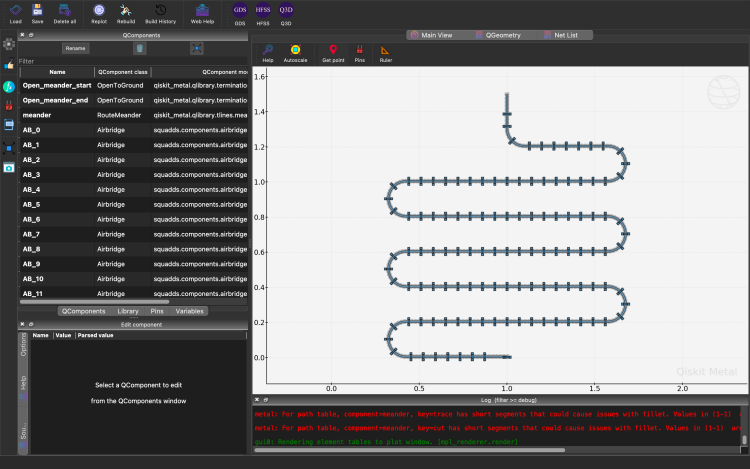Select the Open_meander_start row
The width and height of the screenshot is (750, 469).
click(134, 86)
